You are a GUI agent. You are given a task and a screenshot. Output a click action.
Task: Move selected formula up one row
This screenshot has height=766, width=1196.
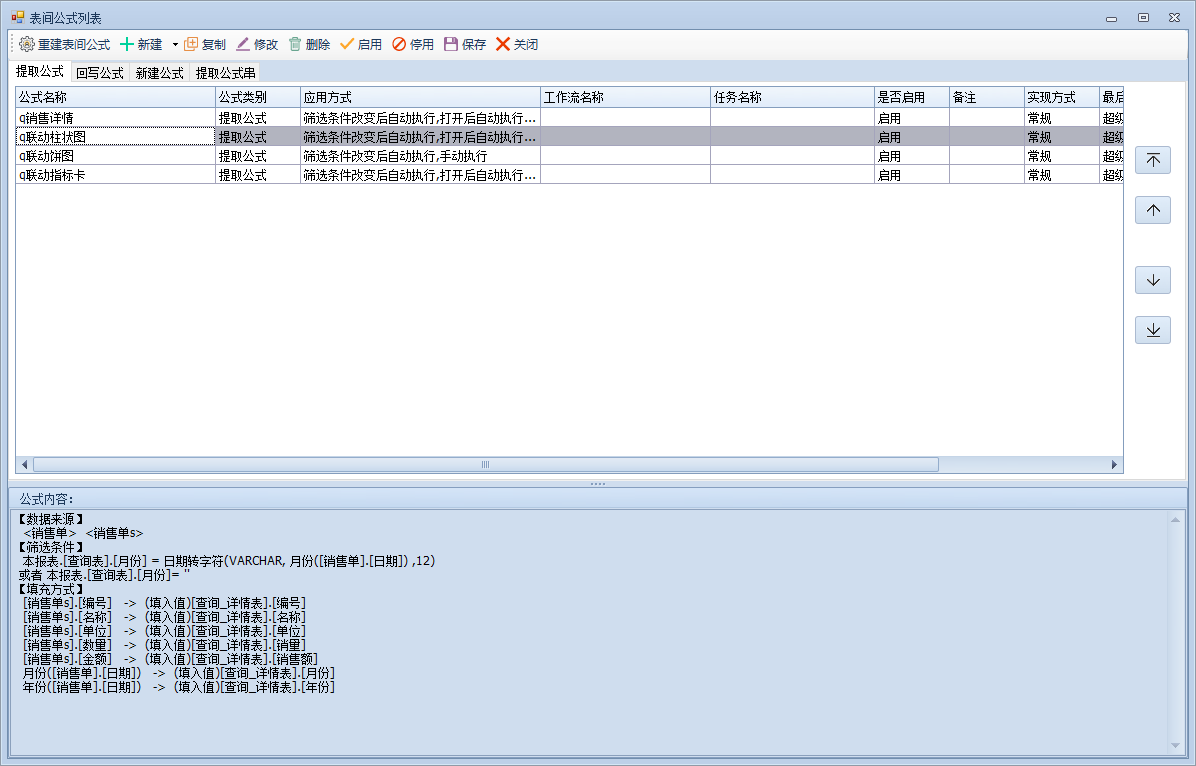pyautogui.click(x=1152, y=210)
